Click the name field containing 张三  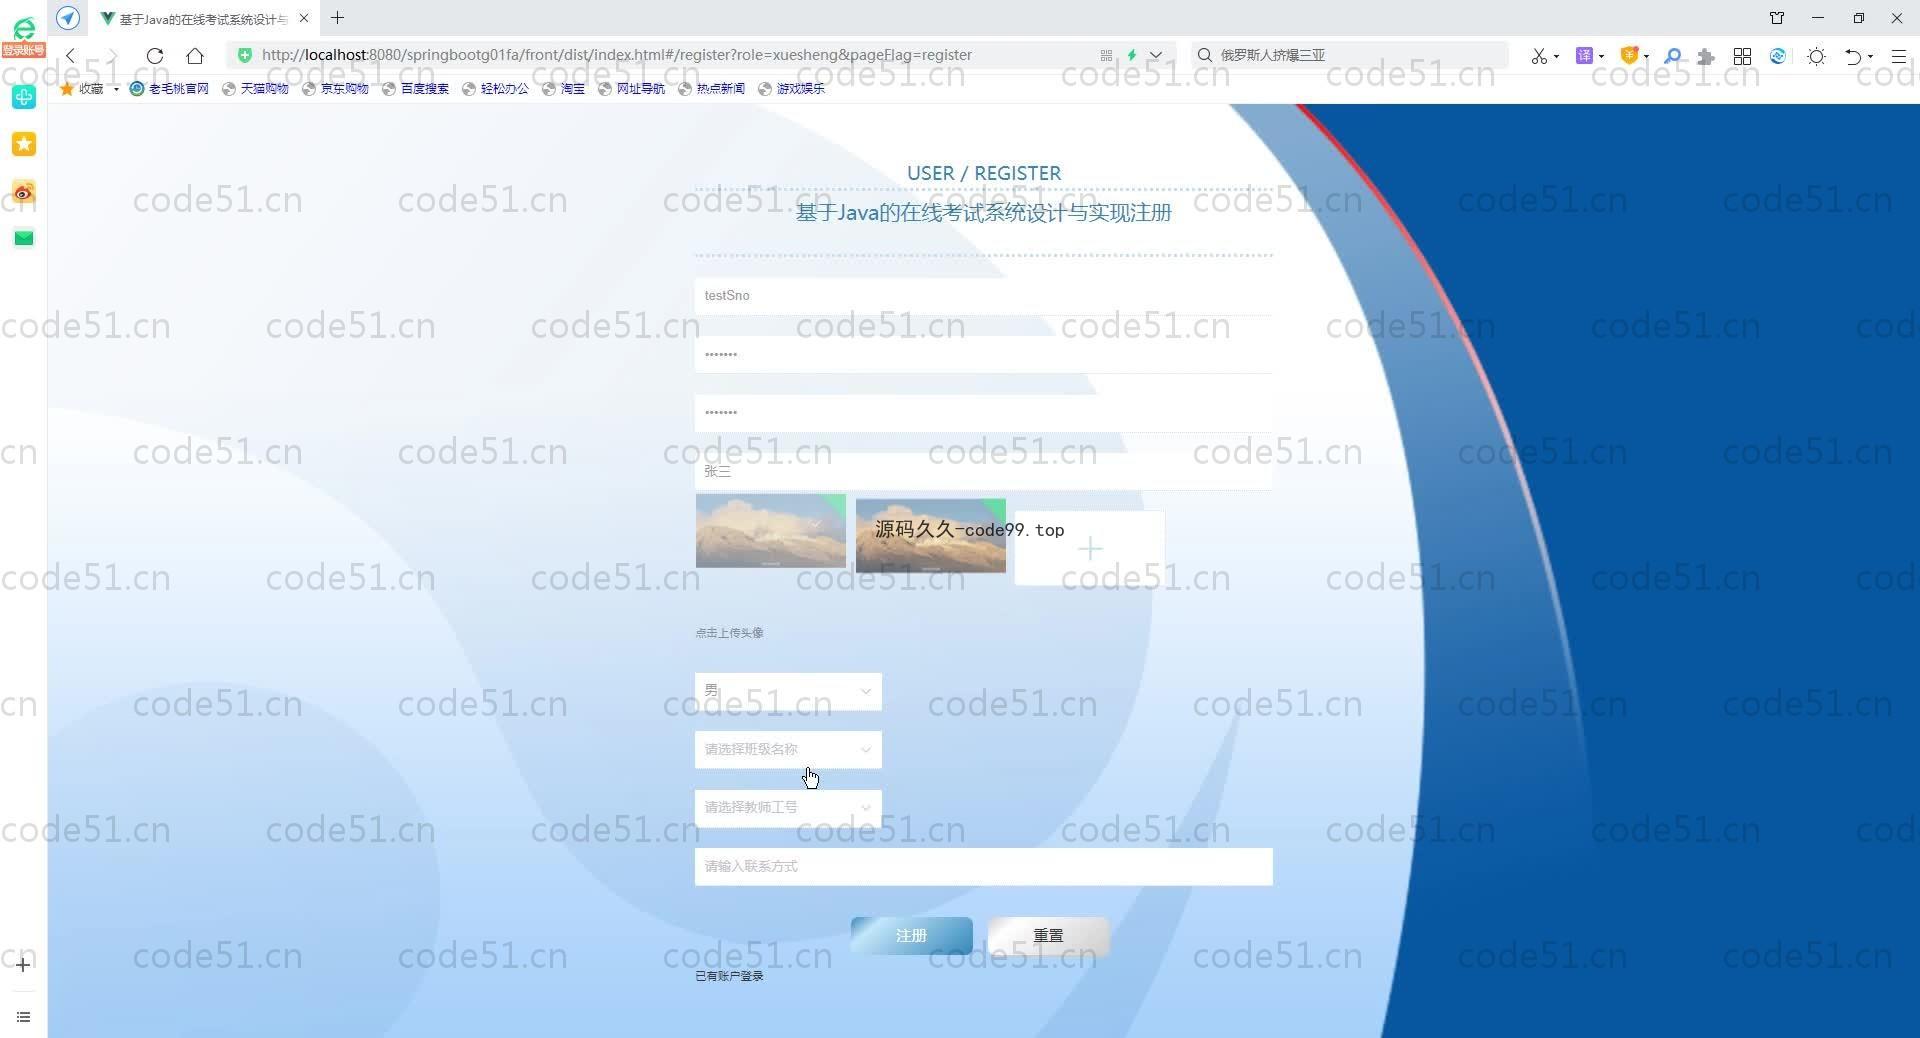point(983,471)
